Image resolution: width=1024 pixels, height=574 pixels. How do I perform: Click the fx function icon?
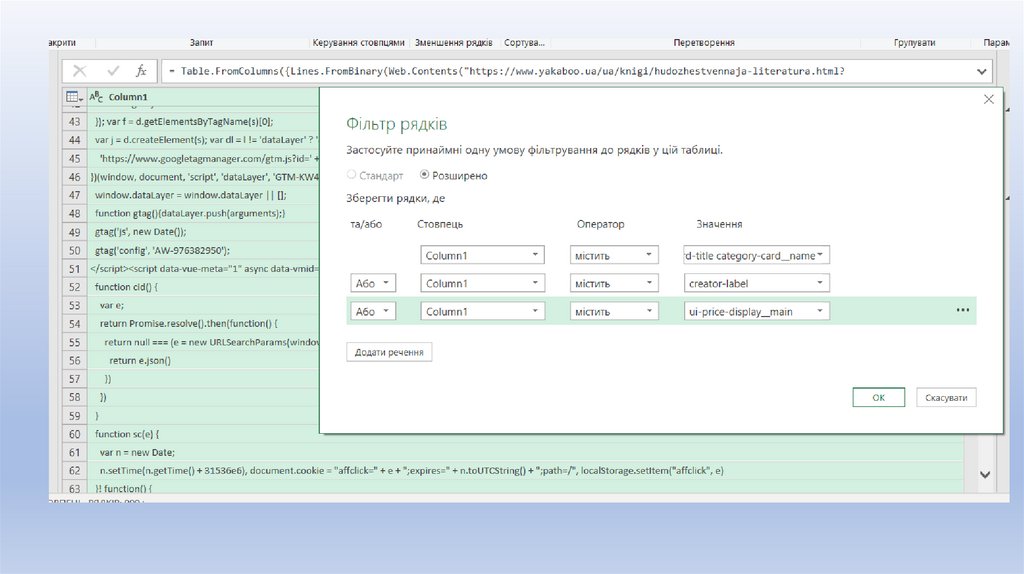coord(141,71)
